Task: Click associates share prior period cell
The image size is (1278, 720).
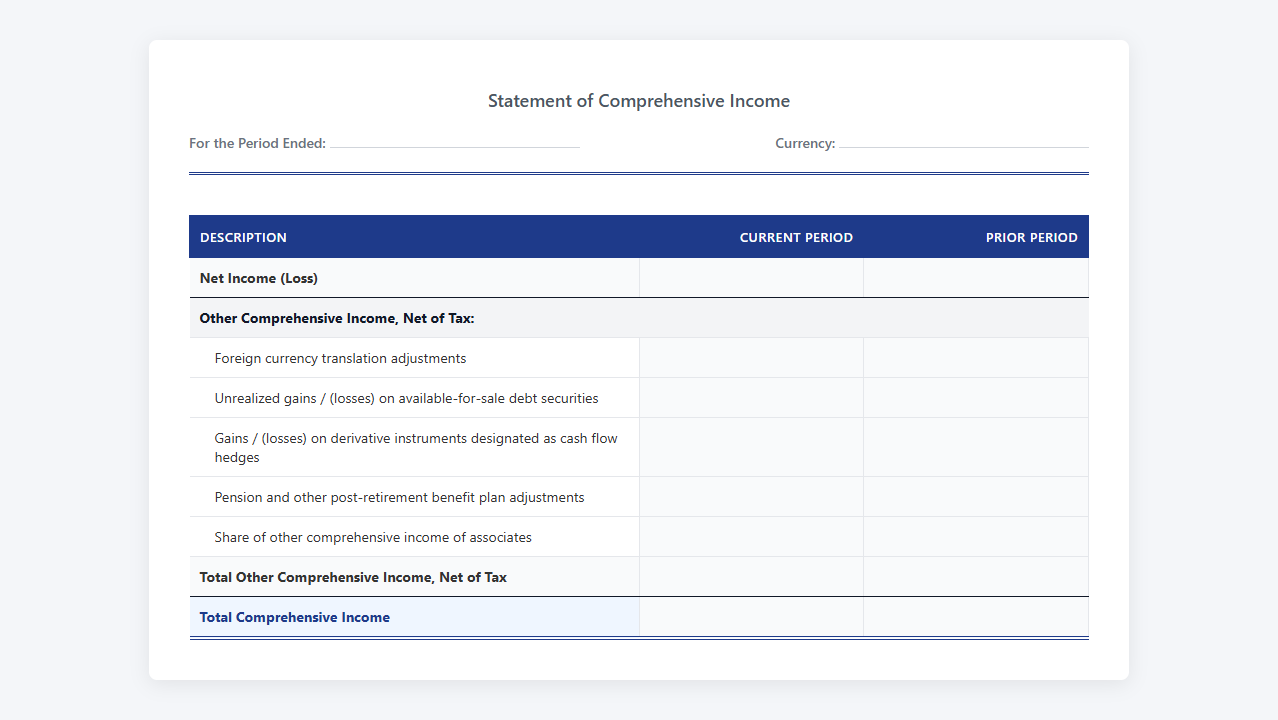Action: pos(976,537)
